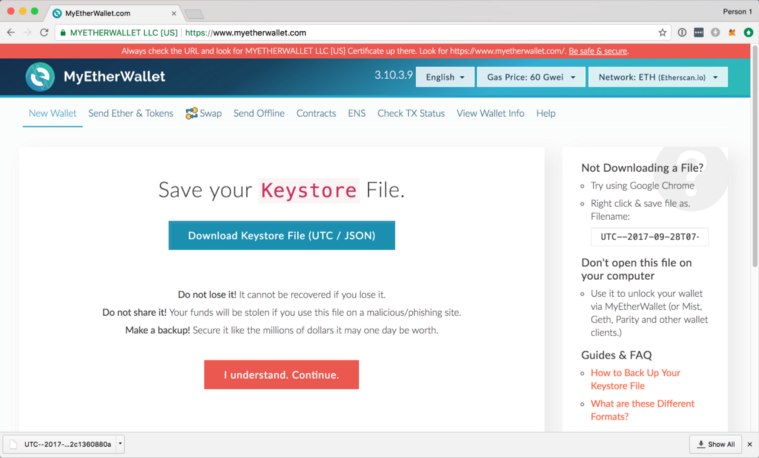
Task: Go to Send Ether & Tokens tab
Action: [131, 113]
